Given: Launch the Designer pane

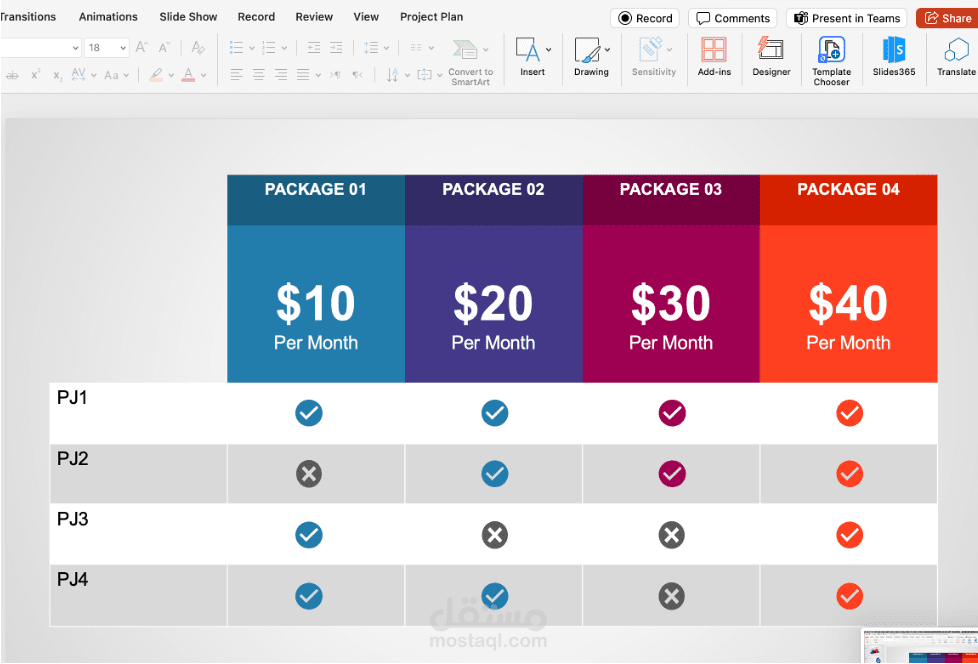Looking at the screenshot, I should tap(771, 57).
